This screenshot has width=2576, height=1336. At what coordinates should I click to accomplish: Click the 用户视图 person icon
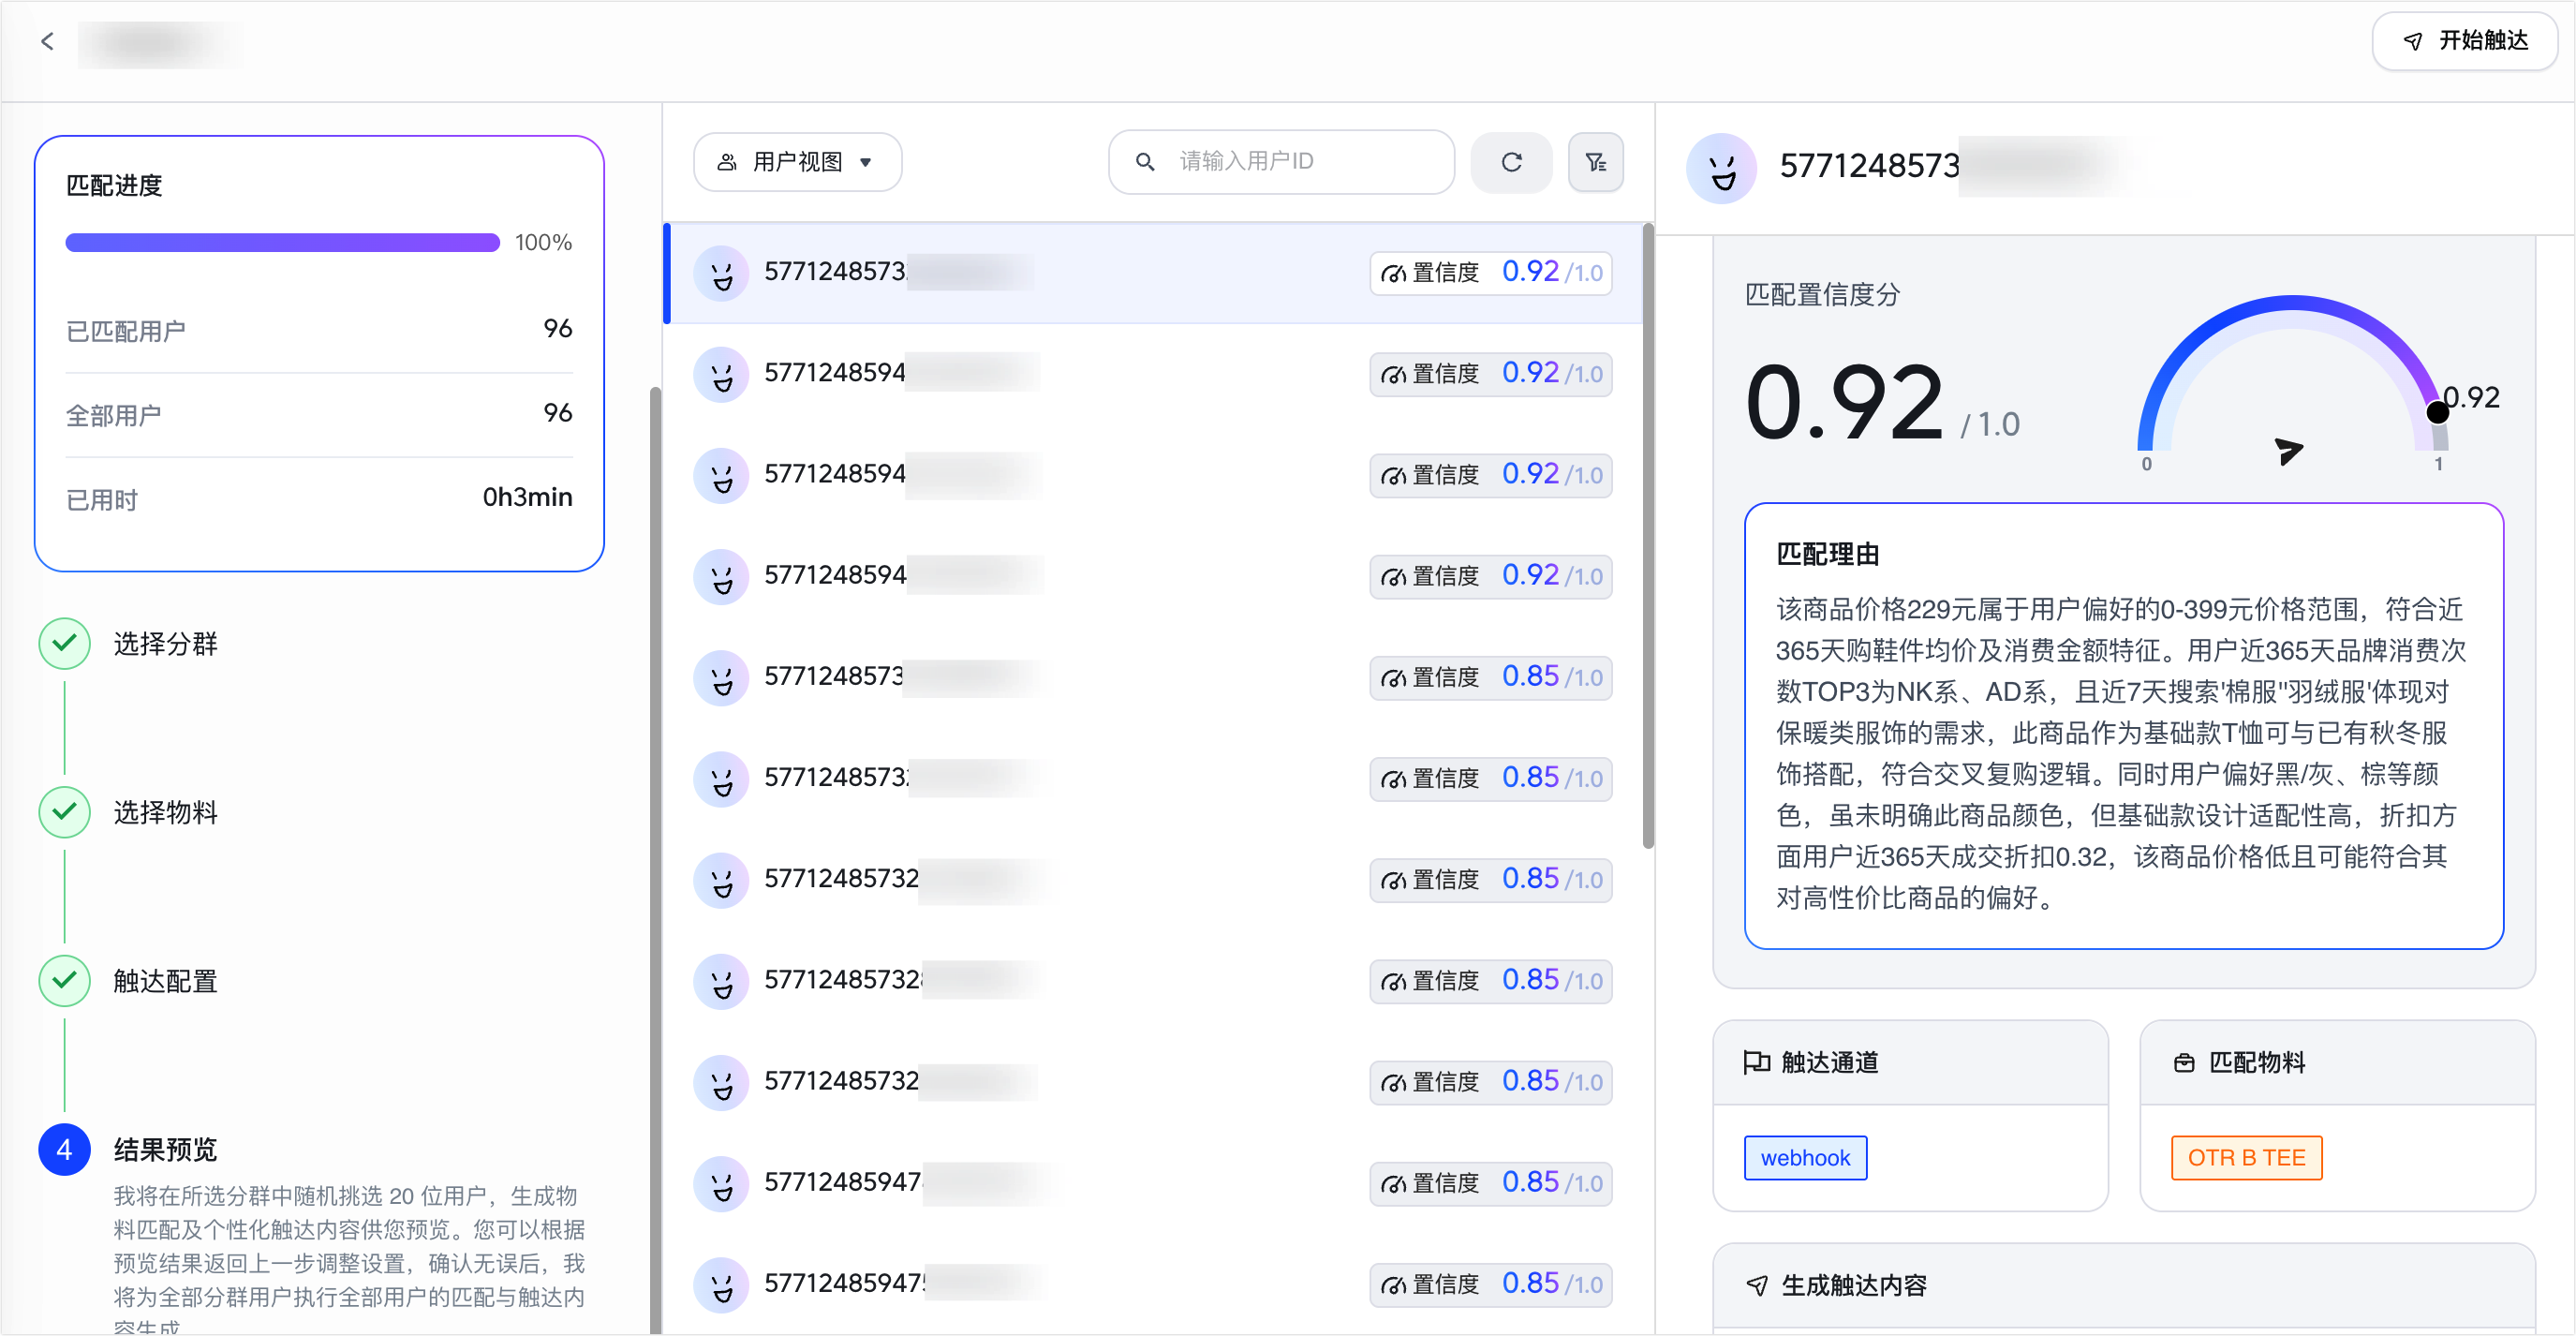tap(727, 162)
